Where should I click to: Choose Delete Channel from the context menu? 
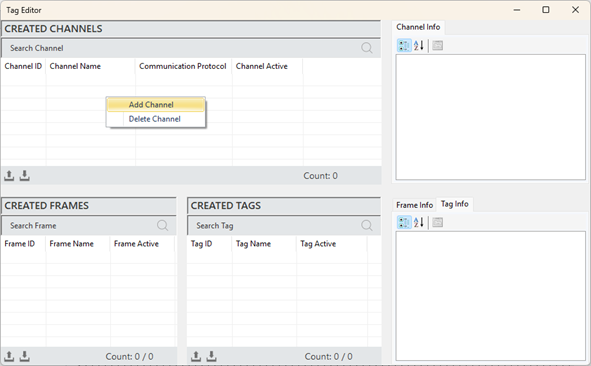click(156, 119)
